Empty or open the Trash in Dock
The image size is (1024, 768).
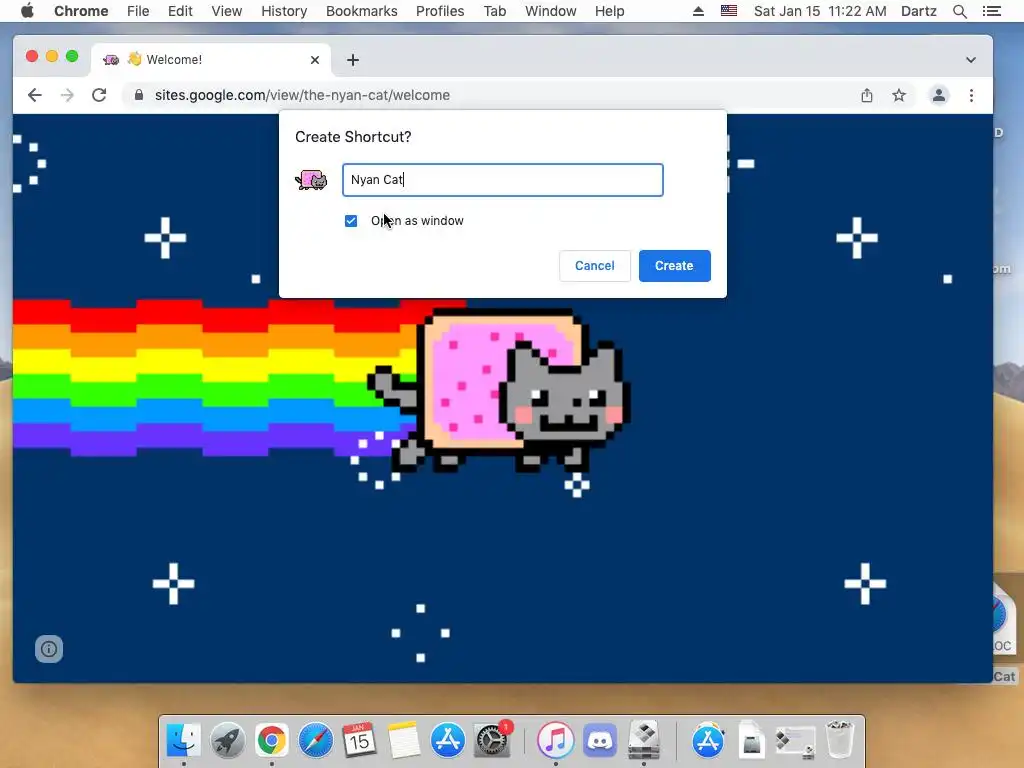pyautogui.click(x=840, y=739)
